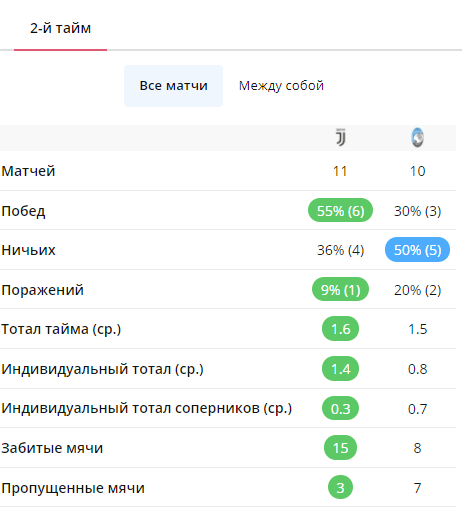Click the Побед row label
The height and width of the screenshot is (516, 462).
pos(23,211)
